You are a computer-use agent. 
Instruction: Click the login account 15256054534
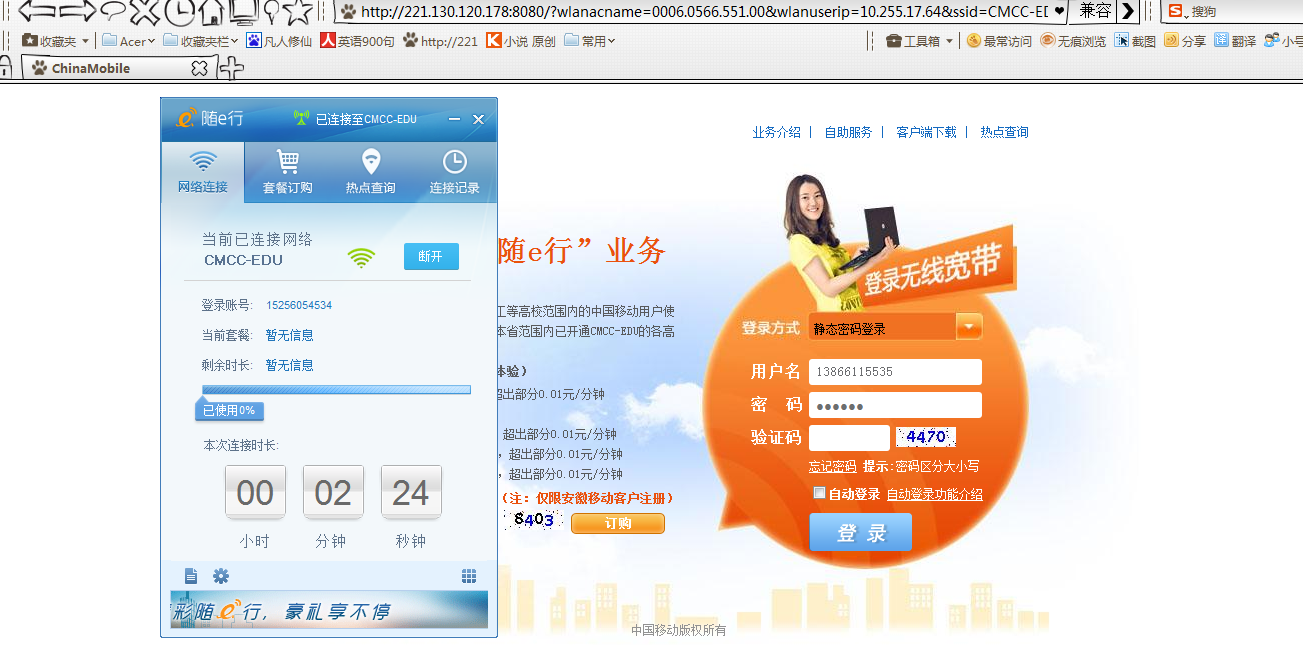coord(299,305)
